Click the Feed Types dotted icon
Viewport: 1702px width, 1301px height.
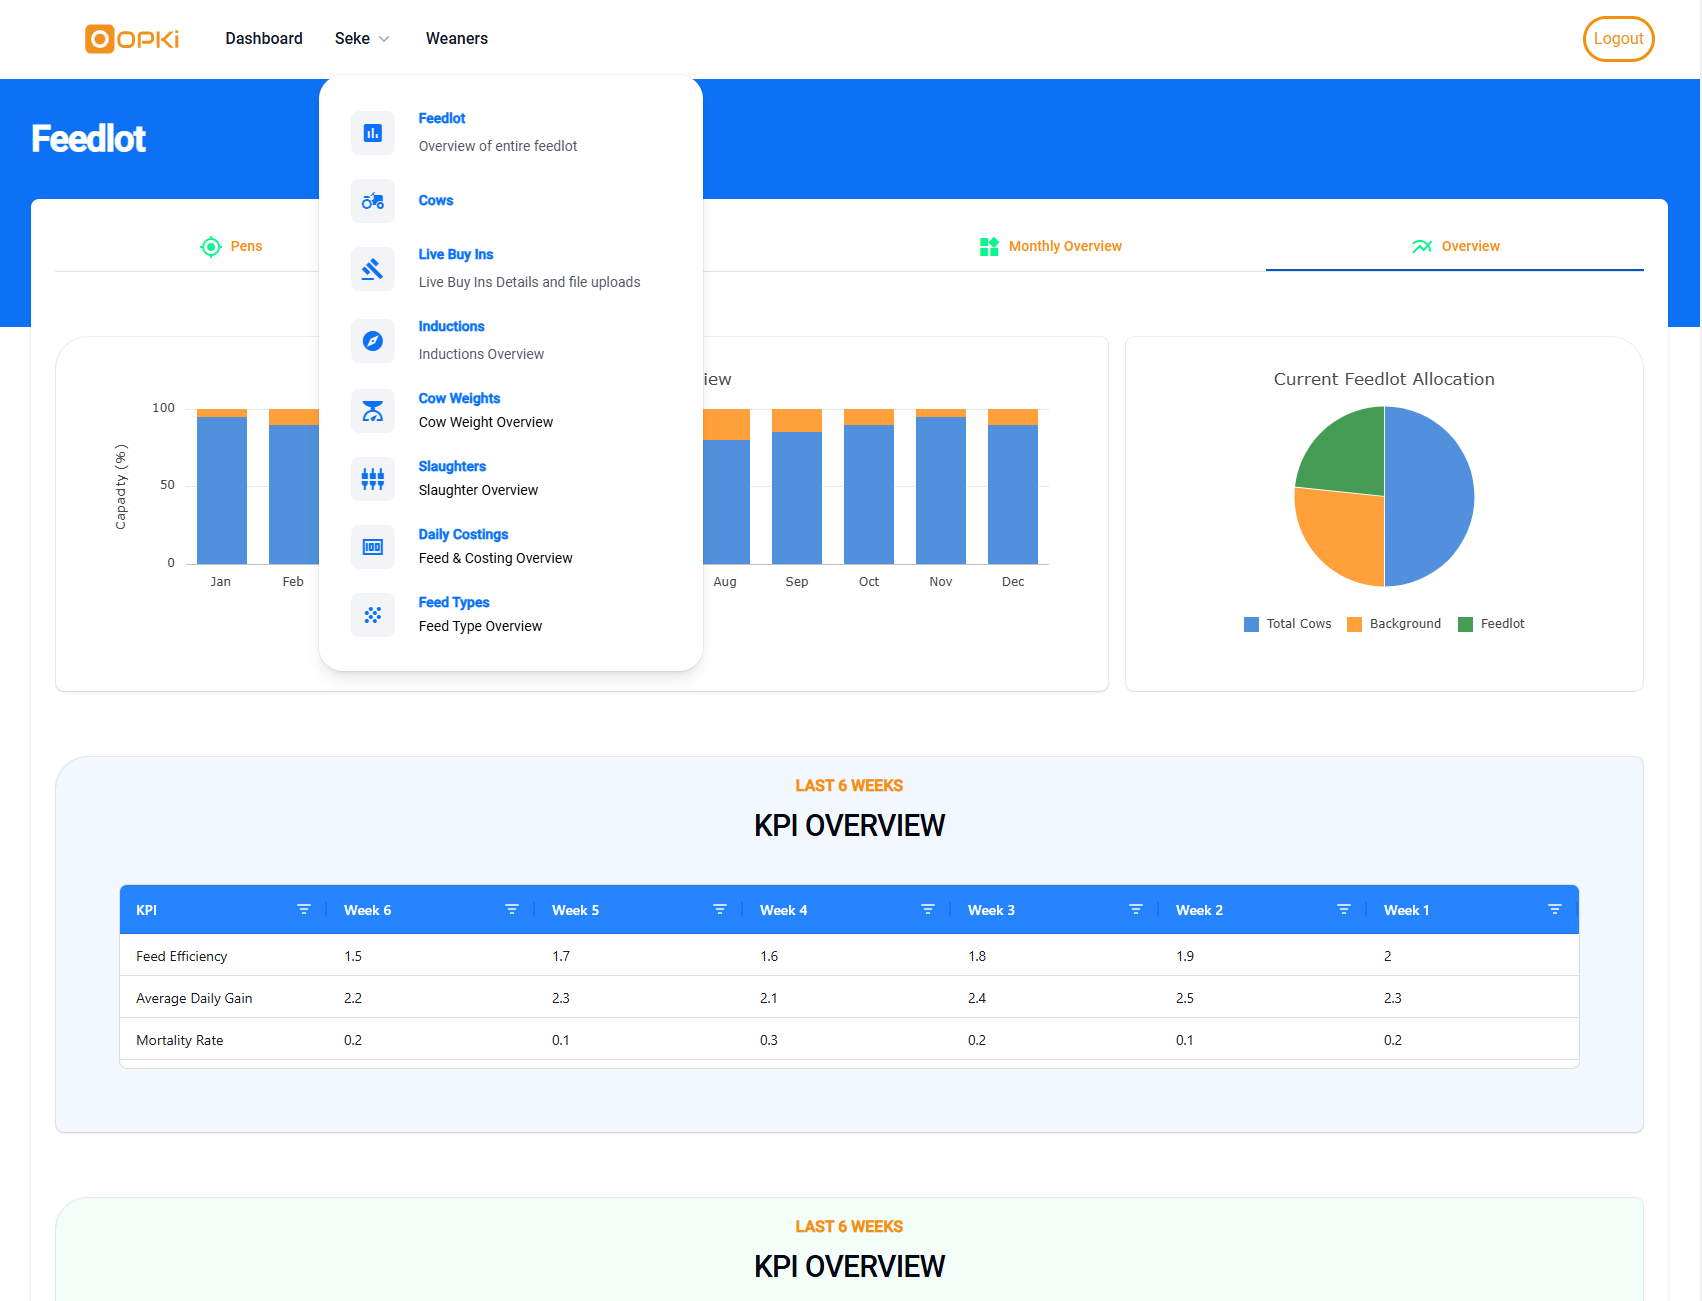point(372,615)
